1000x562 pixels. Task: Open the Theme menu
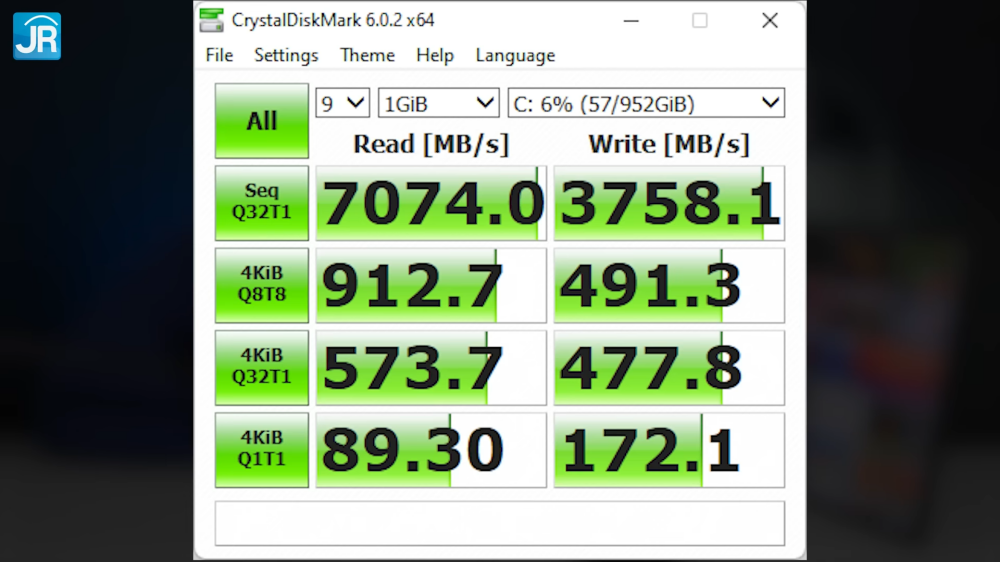coord(367,55)
